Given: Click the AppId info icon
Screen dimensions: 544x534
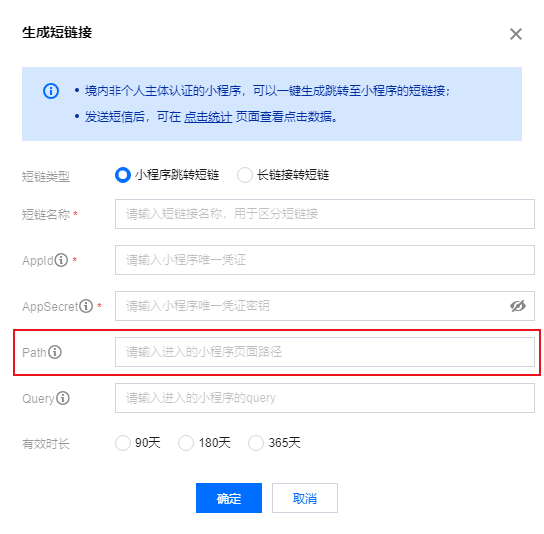Looking at the screenshot, I should pyautogui.click(x=61, y=260).
